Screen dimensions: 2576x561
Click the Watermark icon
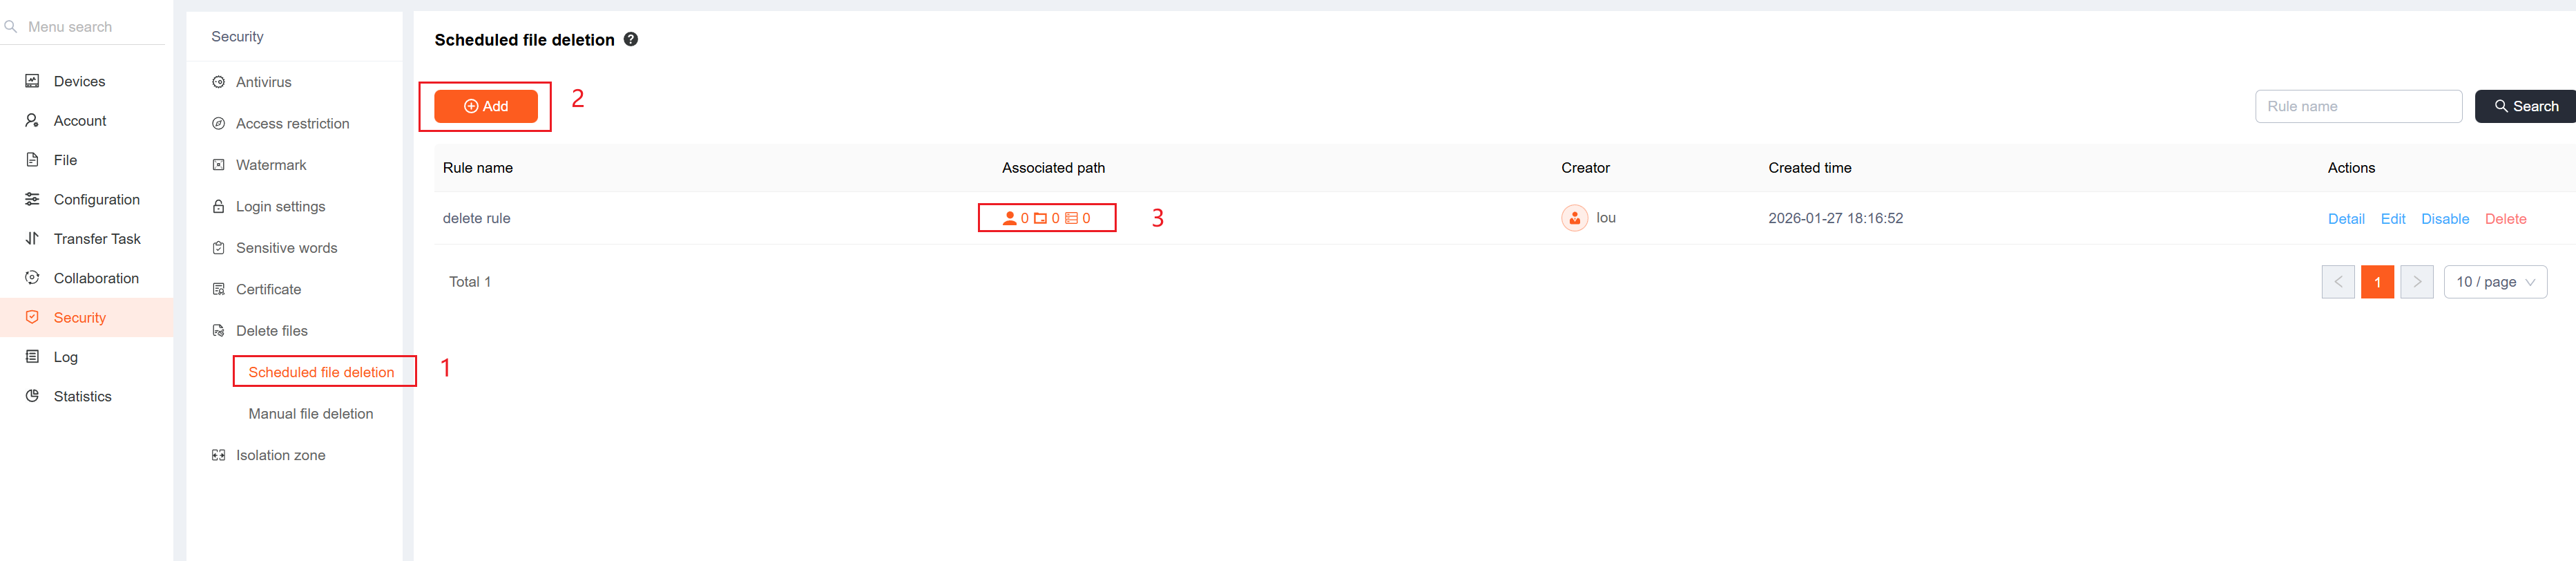pyautogui.click(x=218, y=165)
